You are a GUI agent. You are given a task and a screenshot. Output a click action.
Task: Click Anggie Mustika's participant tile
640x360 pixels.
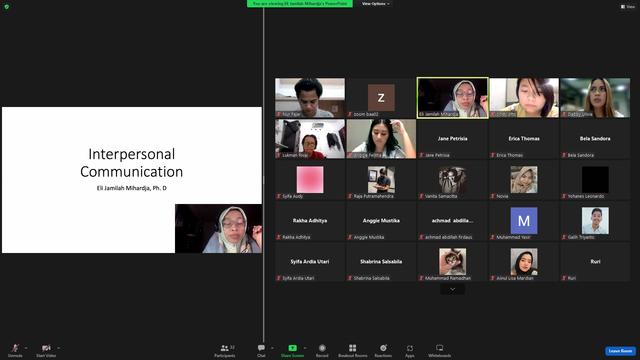[381, 220]
